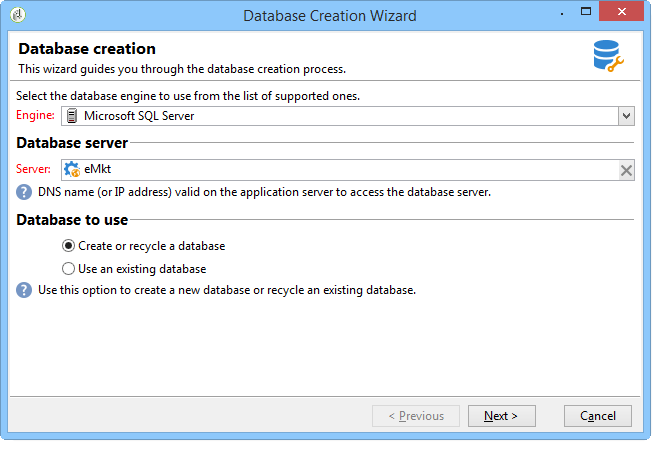Open the Engine dropdown arrow

tap(626, 116)
